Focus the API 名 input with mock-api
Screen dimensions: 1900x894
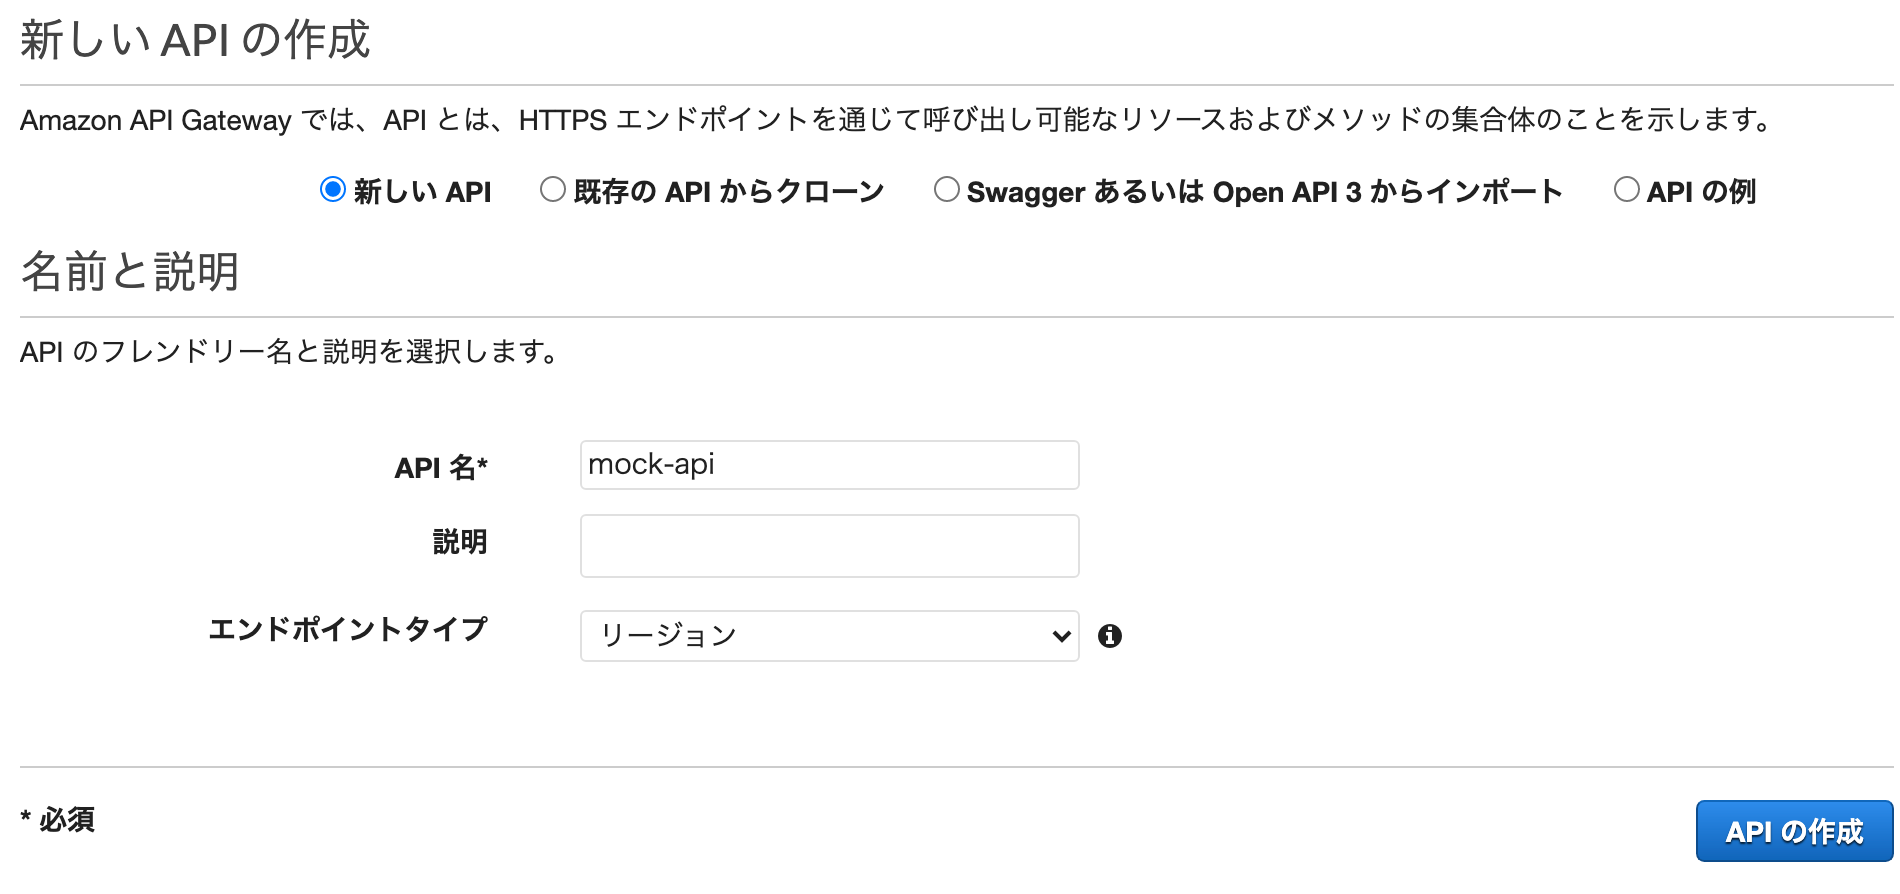829,465
